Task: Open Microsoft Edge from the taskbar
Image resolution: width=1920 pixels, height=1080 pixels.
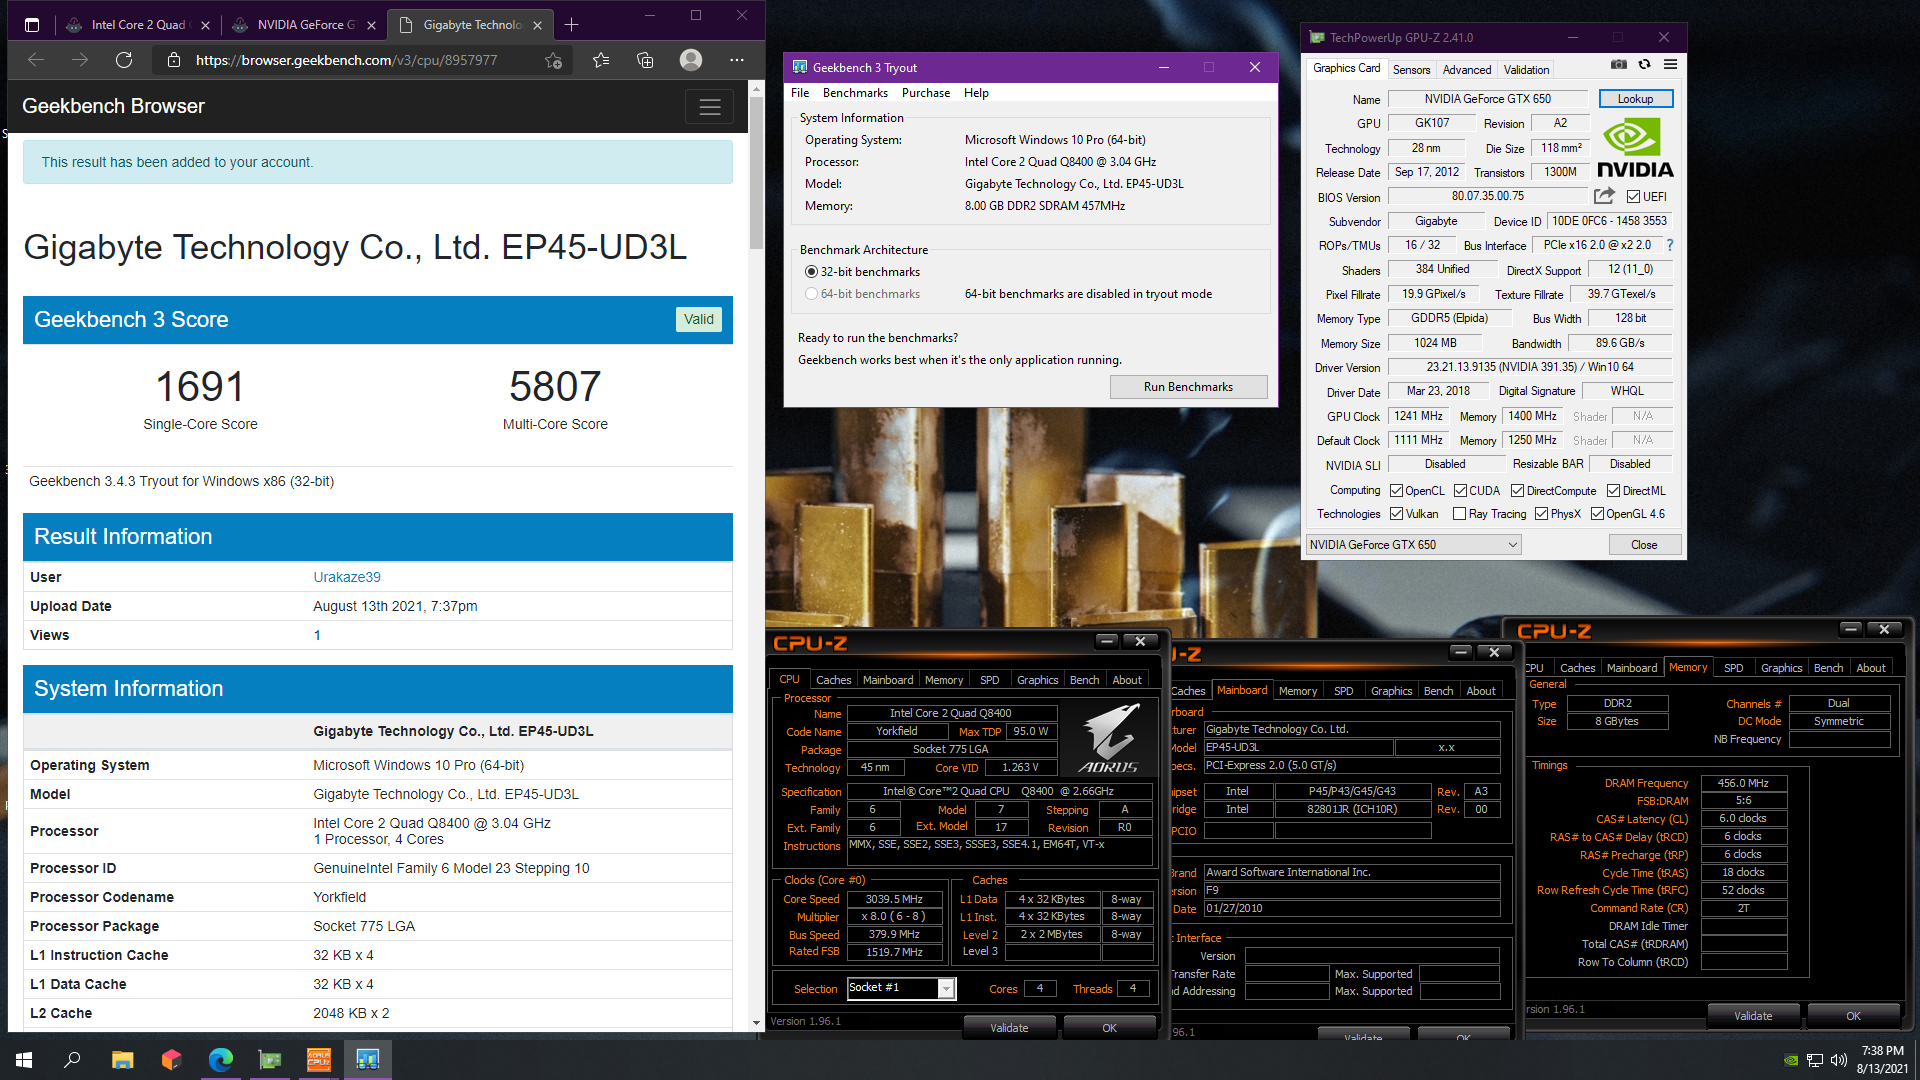Action: [x=220, y=1060]
